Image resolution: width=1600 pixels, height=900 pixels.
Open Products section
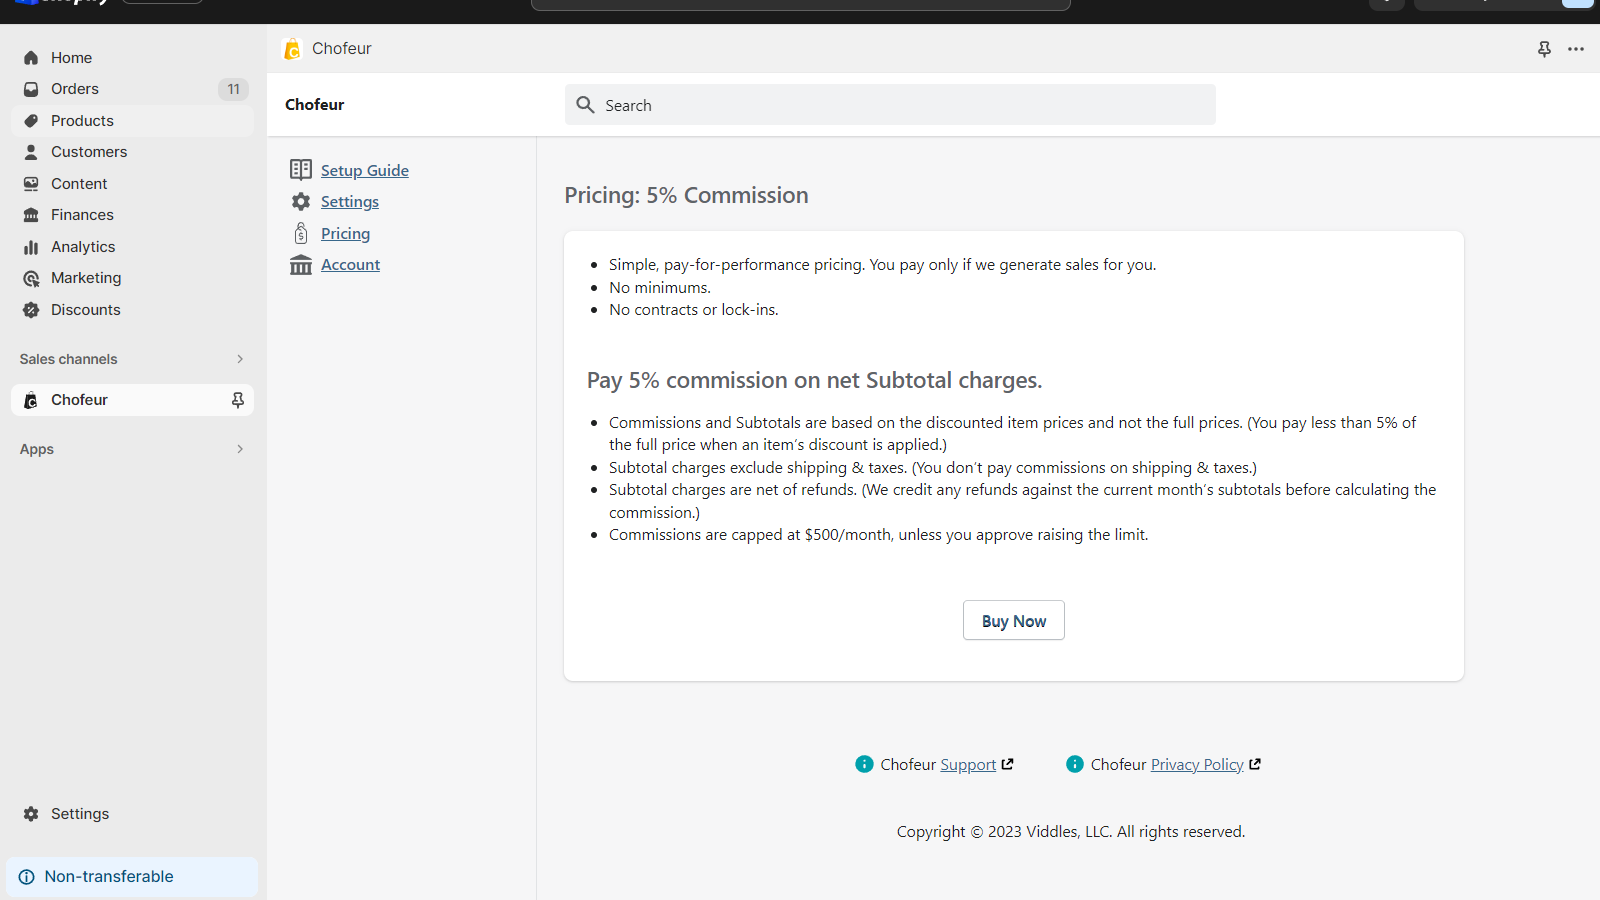coord(132,121)
